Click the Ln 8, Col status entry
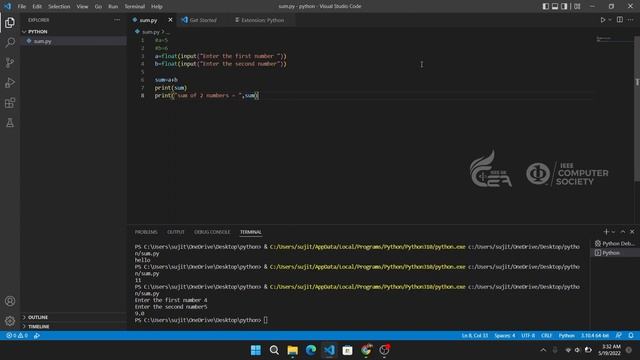The height and width of the screenshot is (360, 640). (x=475, y=336)
